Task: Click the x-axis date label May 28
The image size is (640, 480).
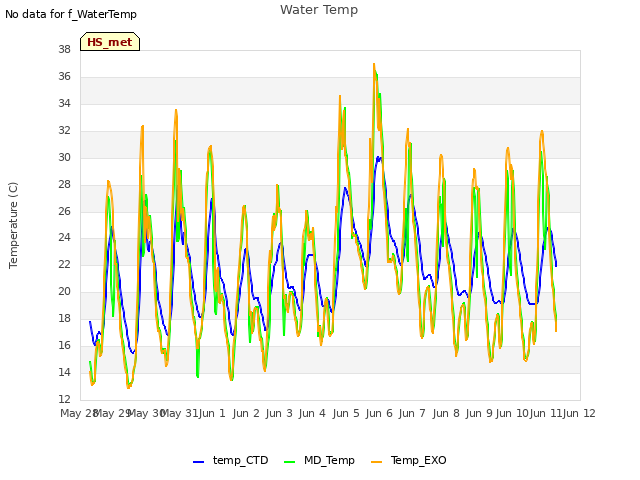Action: coord(79,413)
